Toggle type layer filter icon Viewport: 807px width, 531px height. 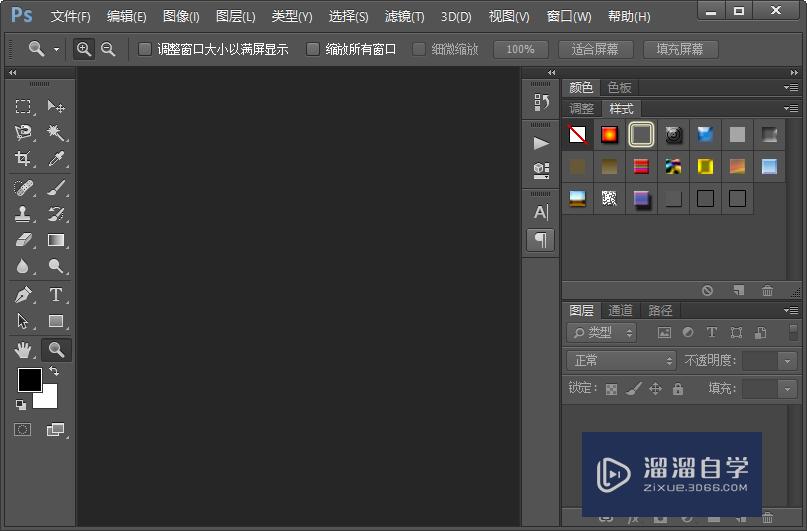pyautogui.click(x=711, y=332)
